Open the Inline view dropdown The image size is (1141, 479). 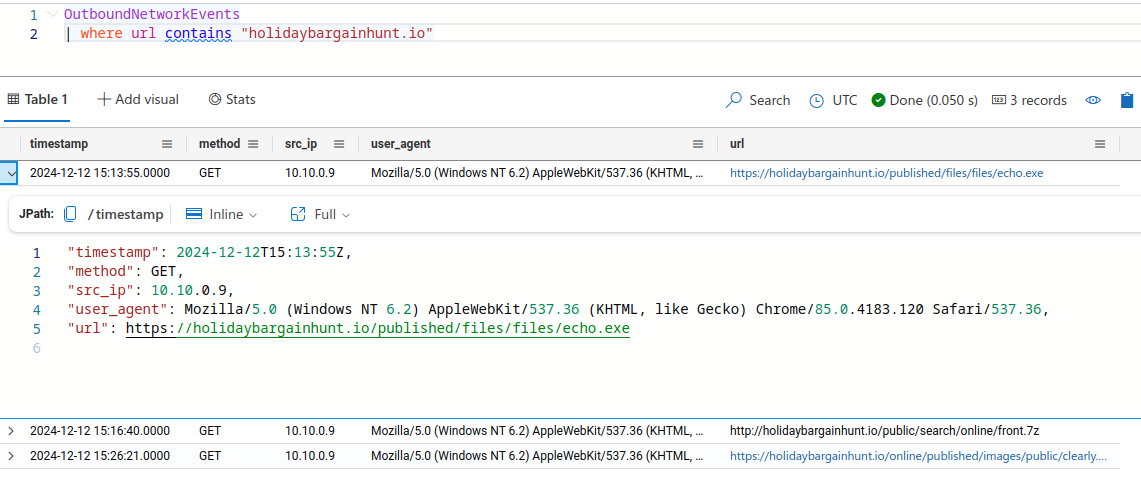tap(222, 214)
